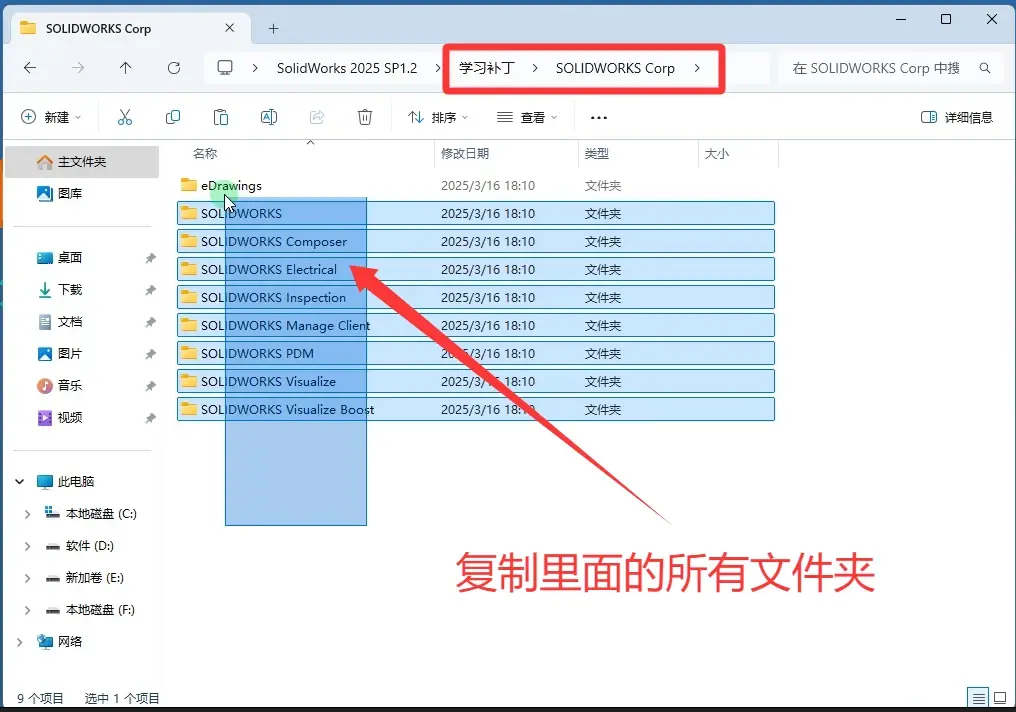
Task: Sort by the 修改日期 column header
Action: coord(465,154)
